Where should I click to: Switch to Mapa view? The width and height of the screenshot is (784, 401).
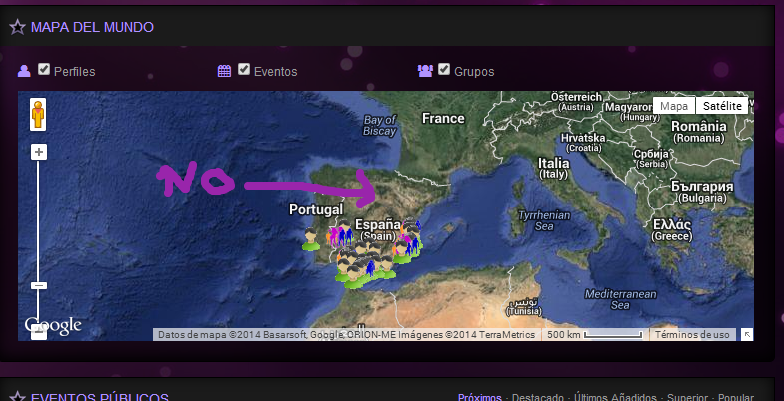pyautogui.click(x=674, y=106)
